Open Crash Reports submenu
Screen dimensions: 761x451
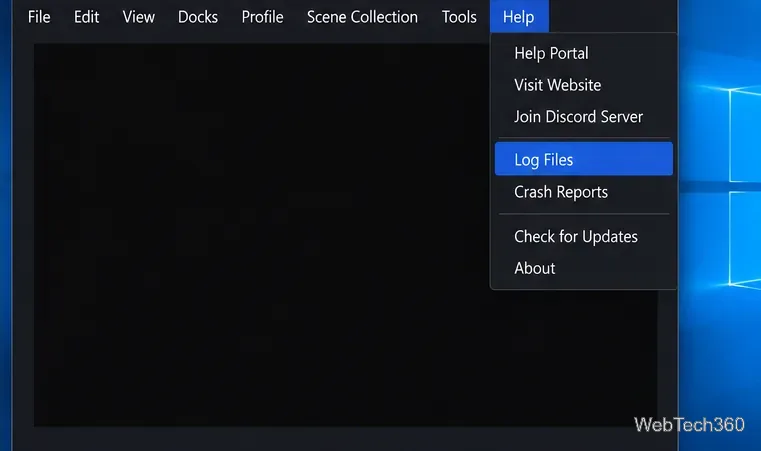pyautogui.click(x=584, y=192)
